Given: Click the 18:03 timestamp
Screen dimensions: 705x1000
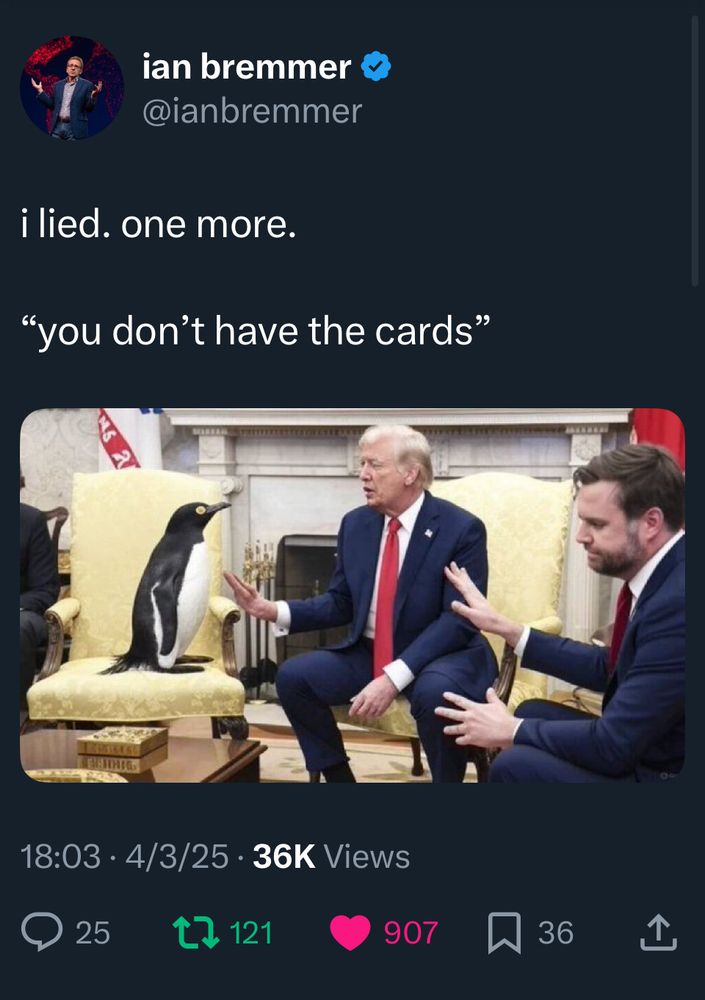Looking at the screenshot, I should coord(60,856).
